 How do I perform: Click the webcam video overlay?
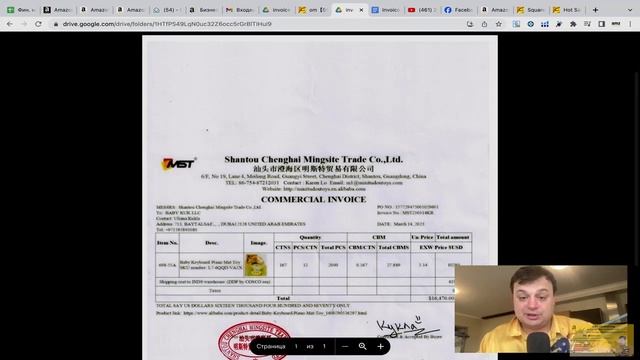coord(541,309)
